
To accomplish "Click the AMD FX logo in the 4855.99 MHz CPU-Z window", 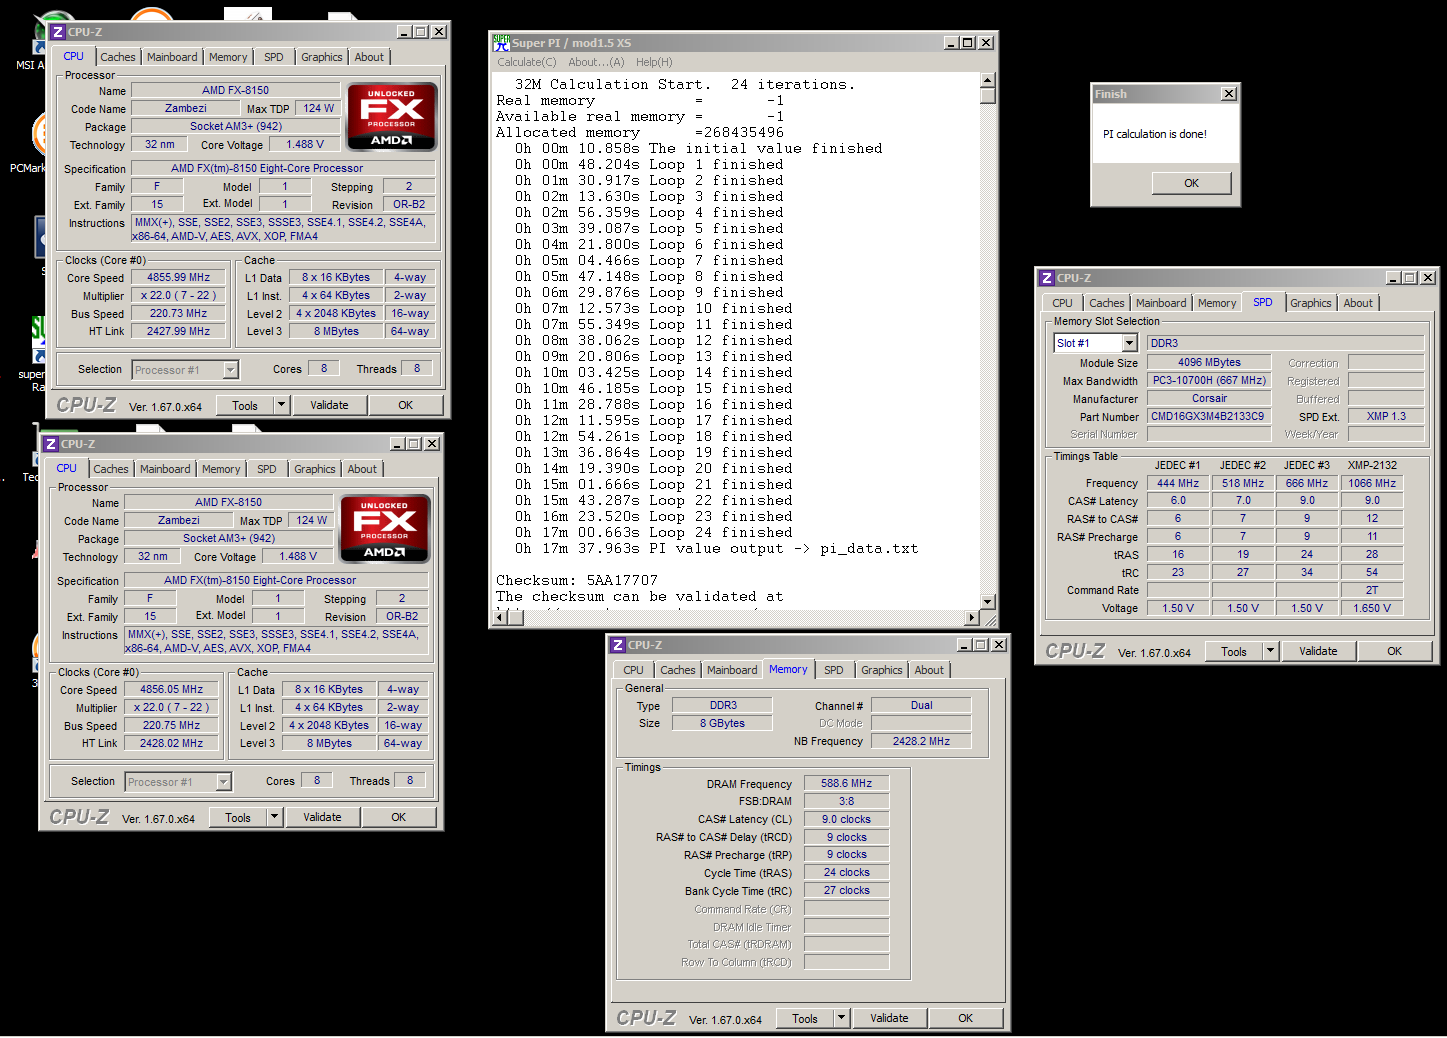I will 391,116.
